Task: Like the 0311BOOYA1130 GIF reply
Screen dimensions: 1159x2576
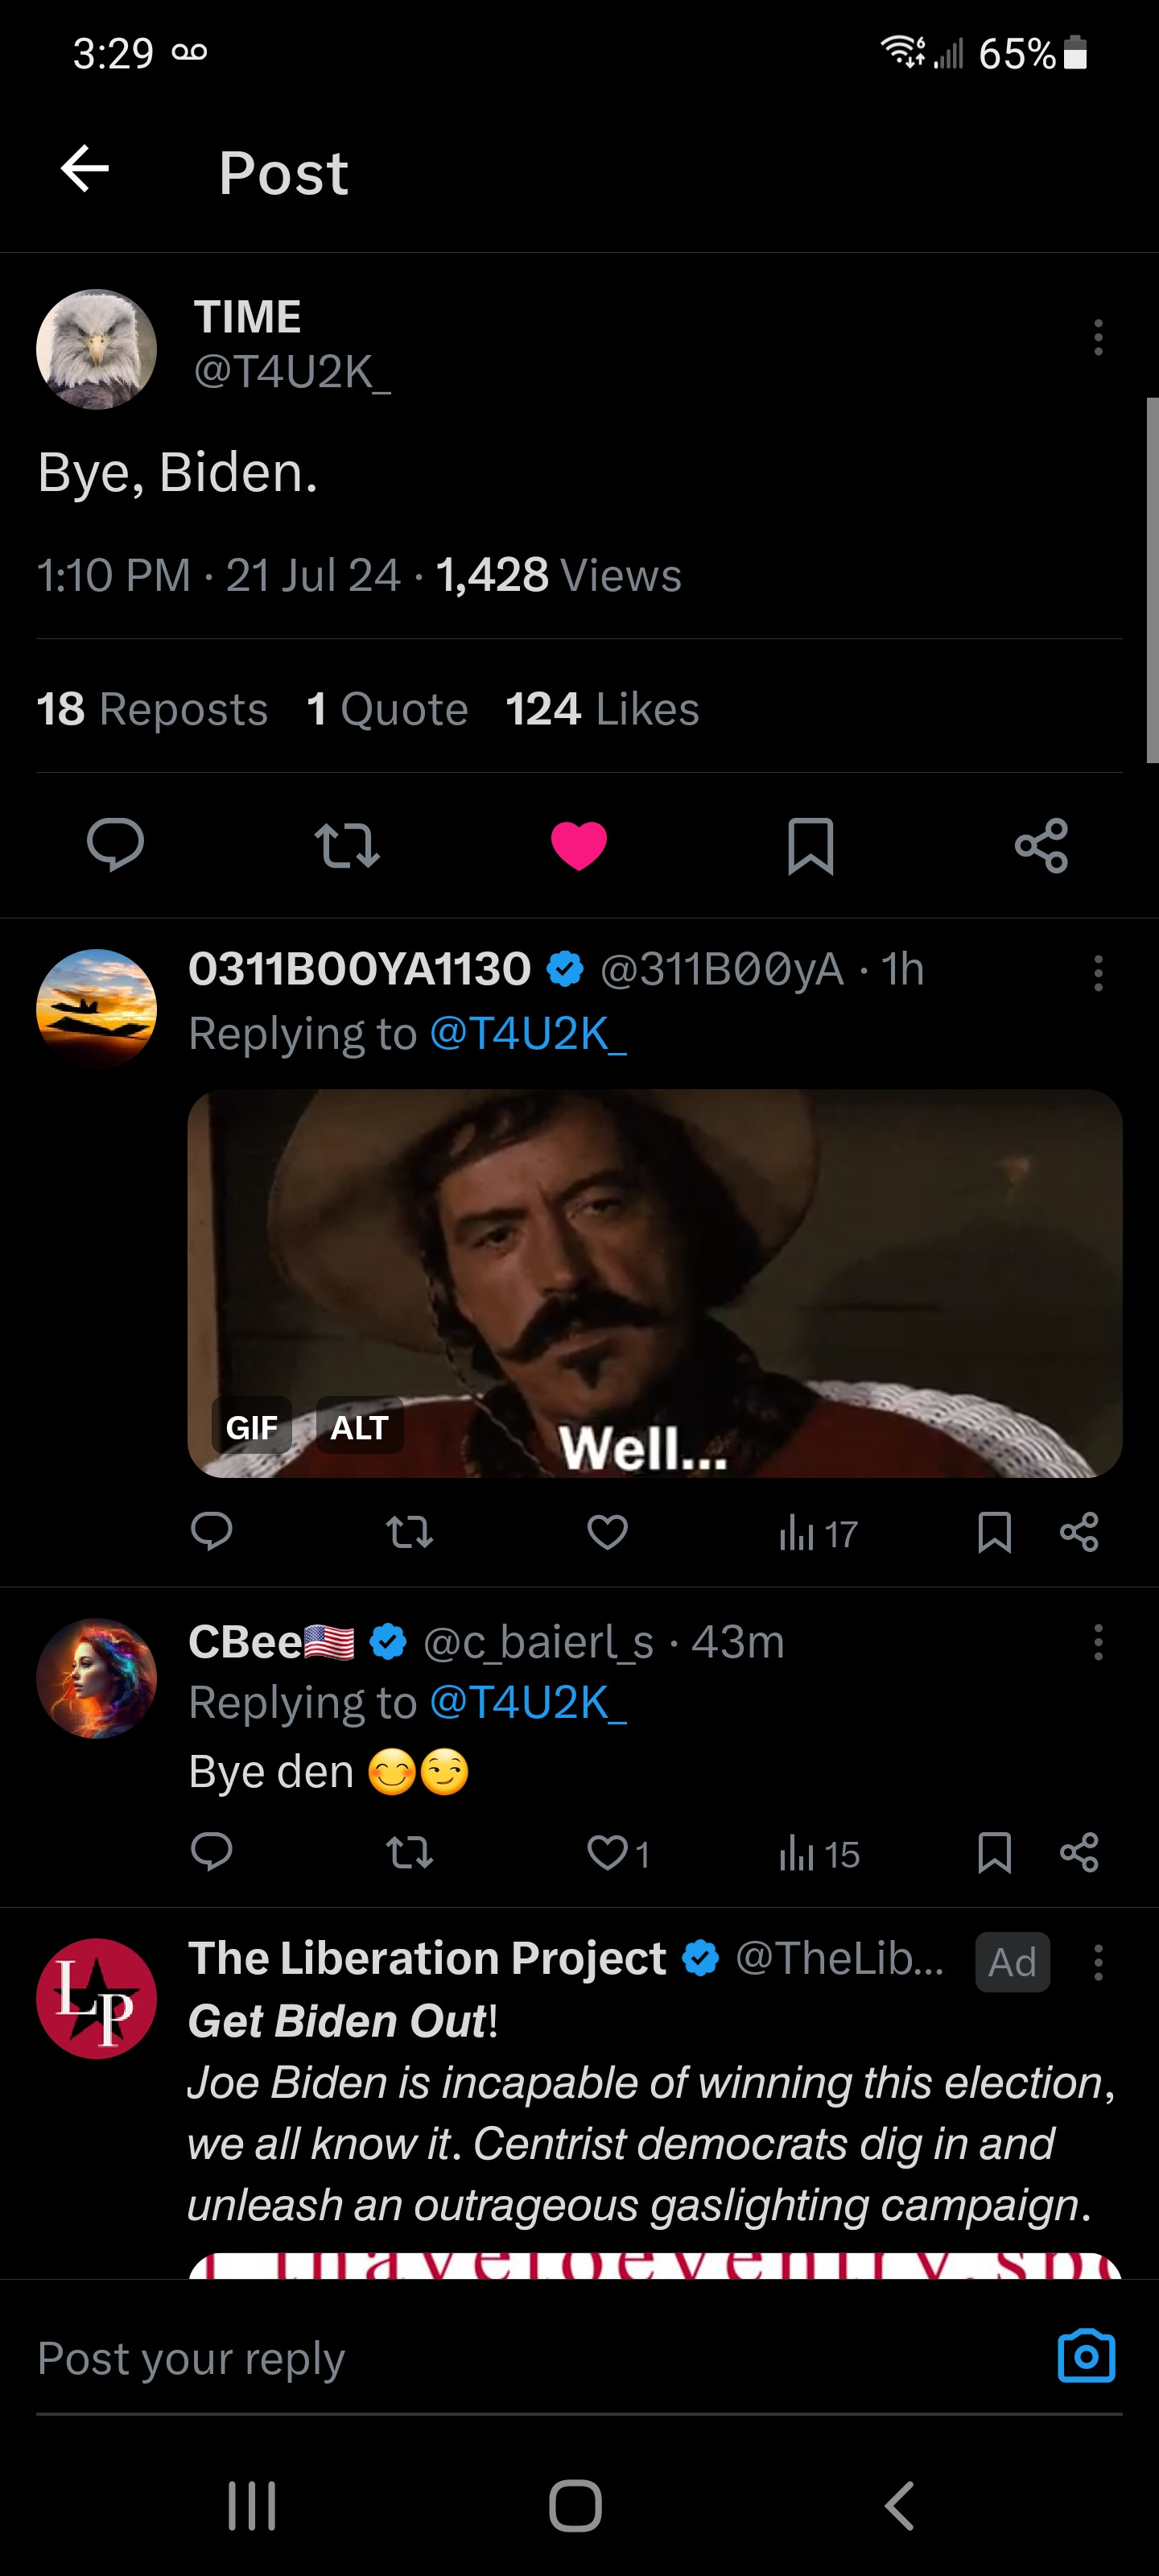Action: [x=607, y=1532]
